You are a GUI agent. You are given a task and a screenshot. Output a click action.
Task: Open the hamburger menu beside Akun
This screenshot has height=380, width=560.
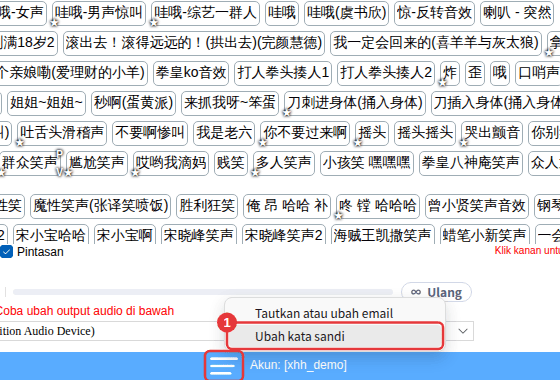(224, 366)
